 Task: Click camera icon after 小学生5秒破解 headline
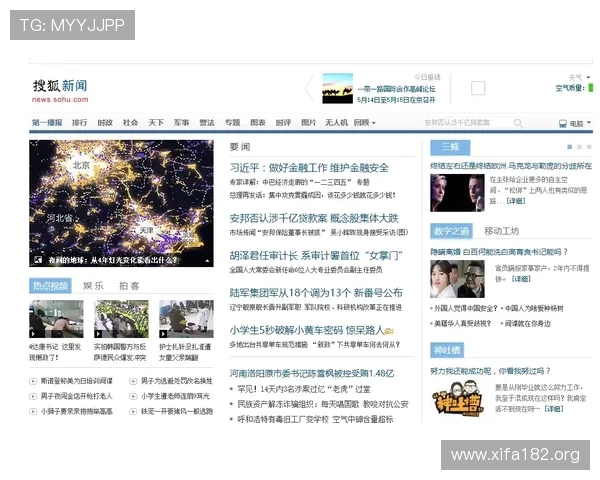pos(389,331)
